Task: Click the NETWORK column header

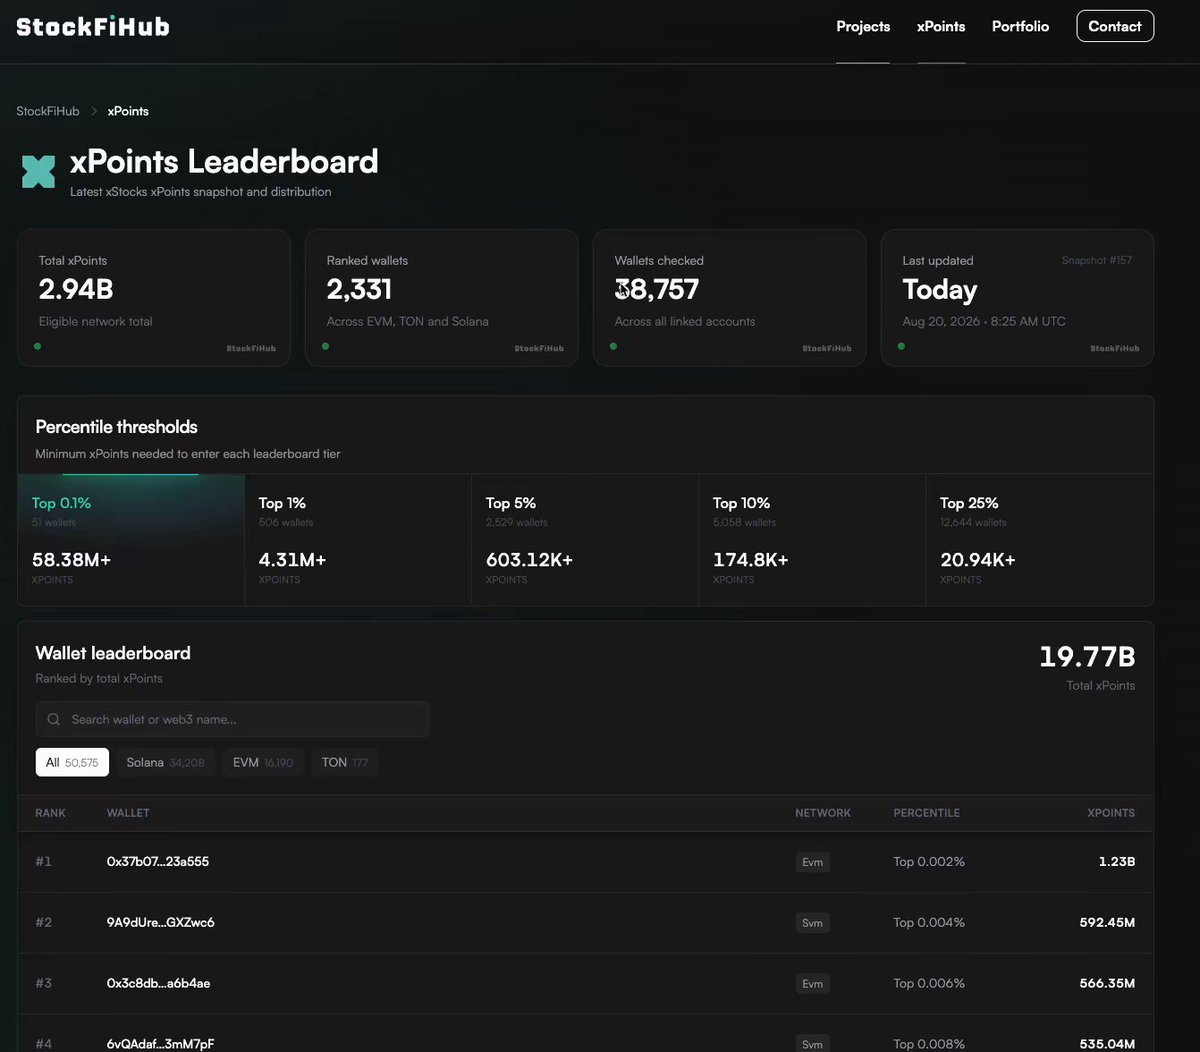Action: [823, 813]
